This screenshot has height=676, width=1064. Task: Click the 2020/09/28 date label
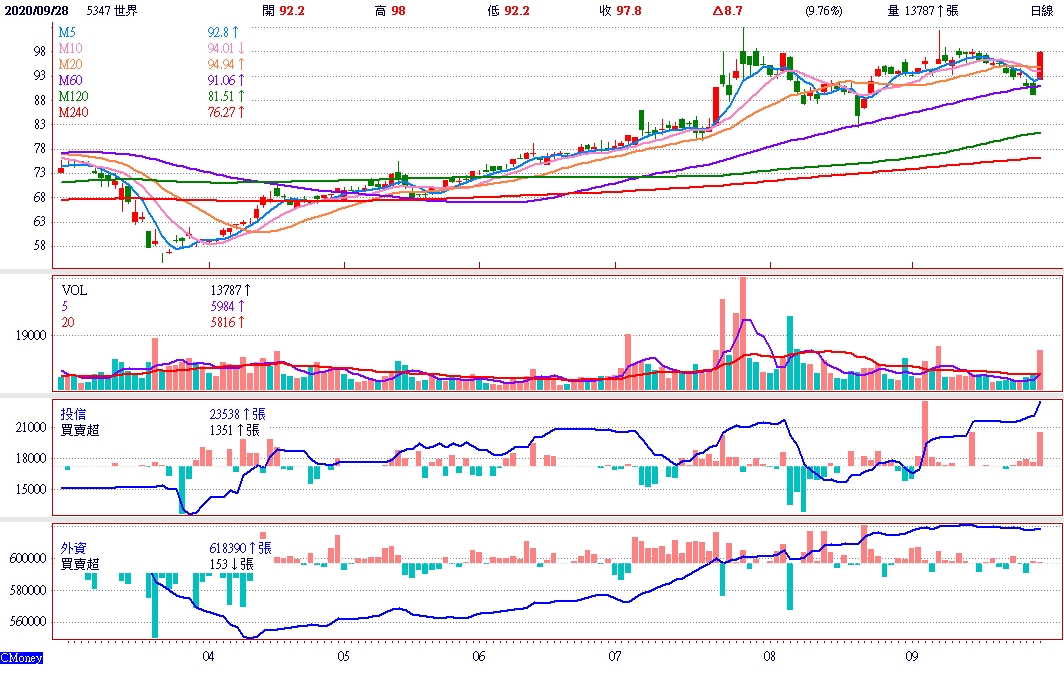click(37, 11)
